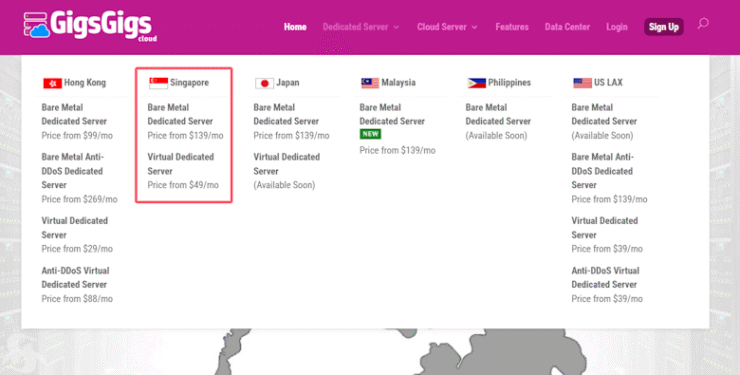The width and height of the screenshot is (740, 375).
Task: Select the Singapore heading
Action: (189, 83)
